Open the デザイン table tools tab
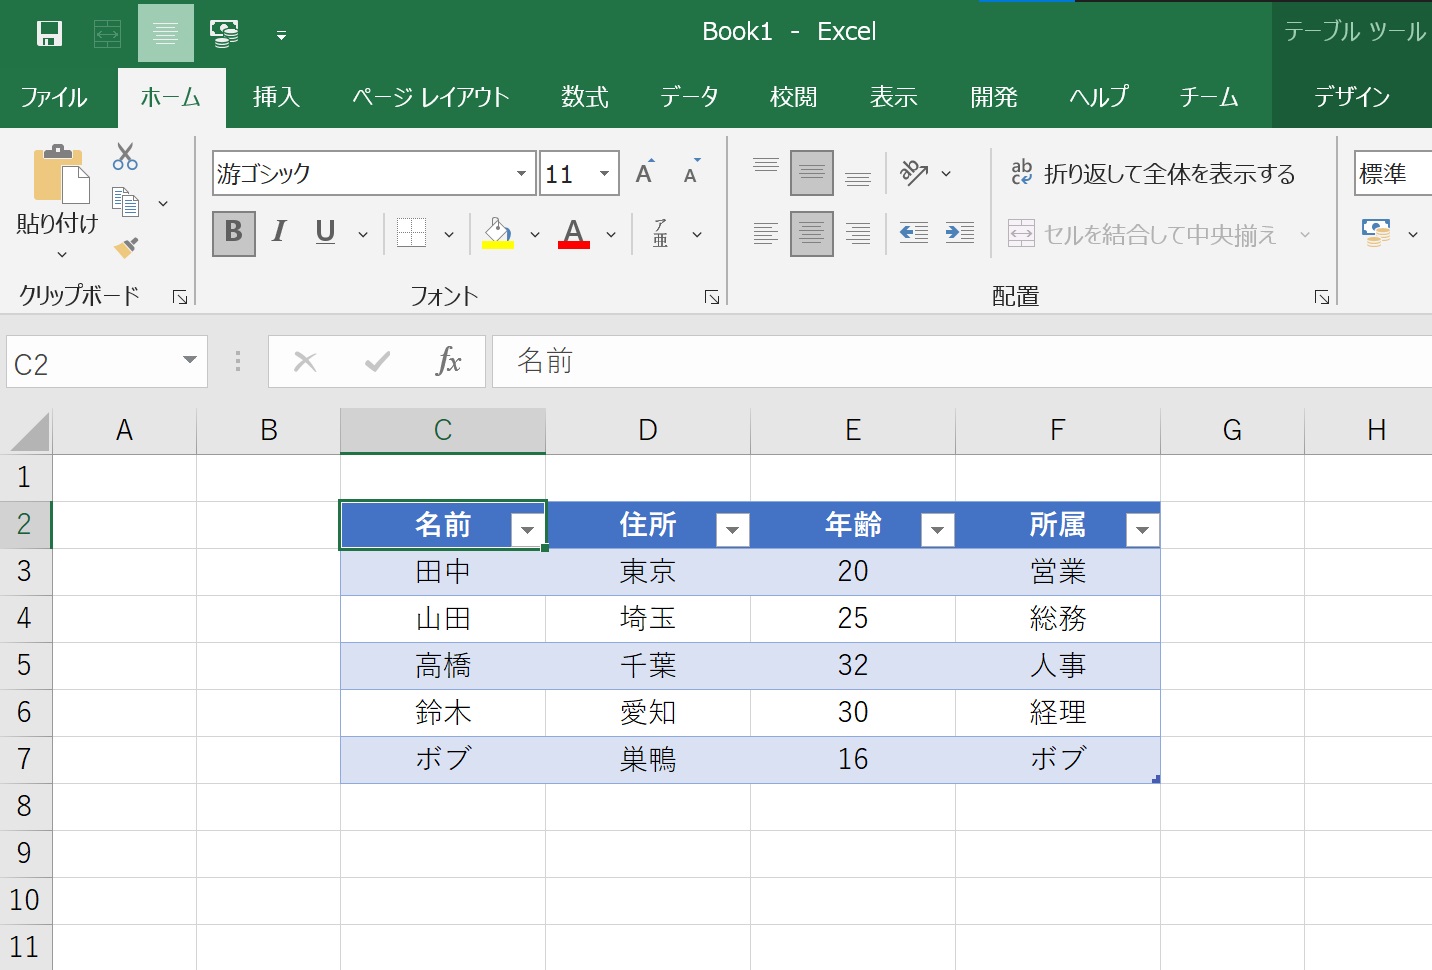Image resolution: width=1432 pixels, height=970 pixels. click(x=1352, y=97)
